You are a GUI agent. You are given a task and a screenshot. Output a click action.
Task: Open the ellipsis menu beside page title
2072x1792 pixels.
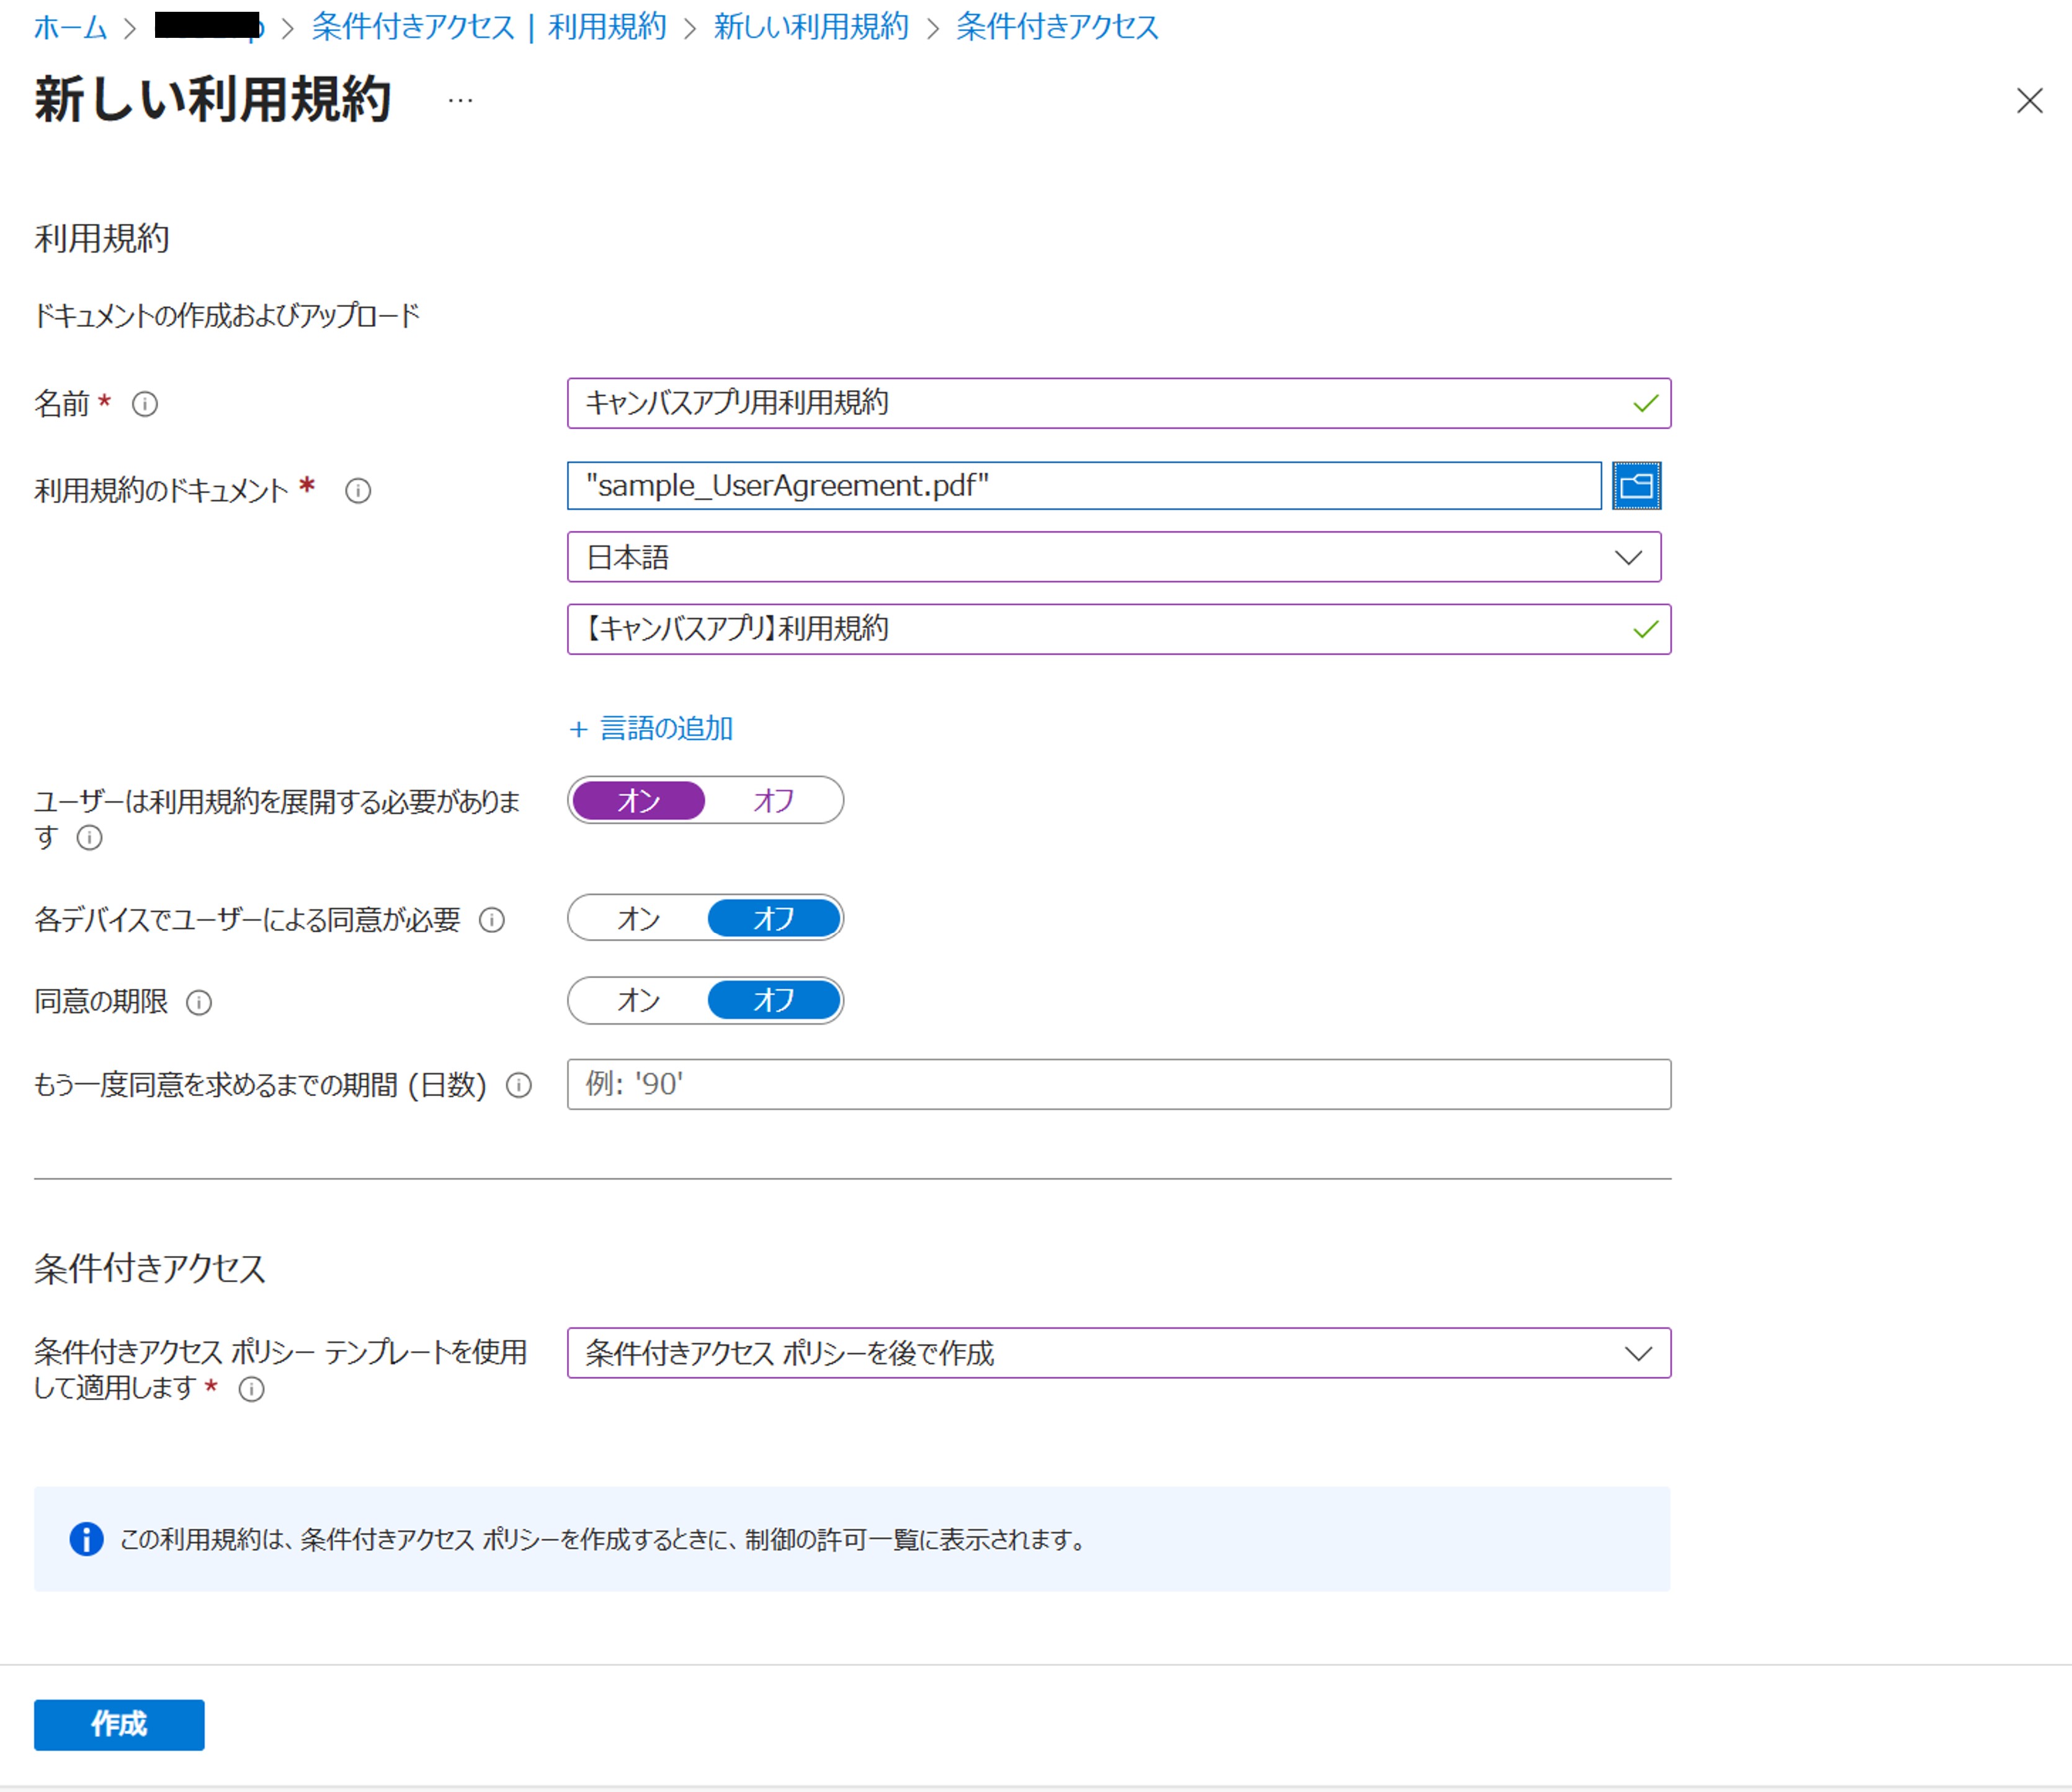pos(460,100)
